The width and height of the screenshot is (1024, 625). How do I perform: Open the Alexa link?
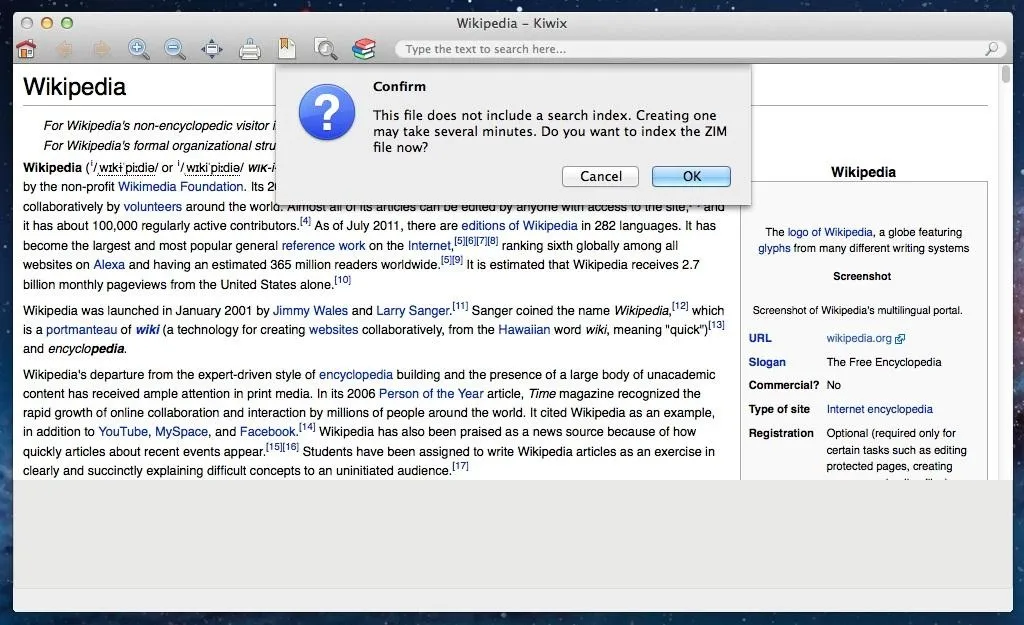click(109, 265)
